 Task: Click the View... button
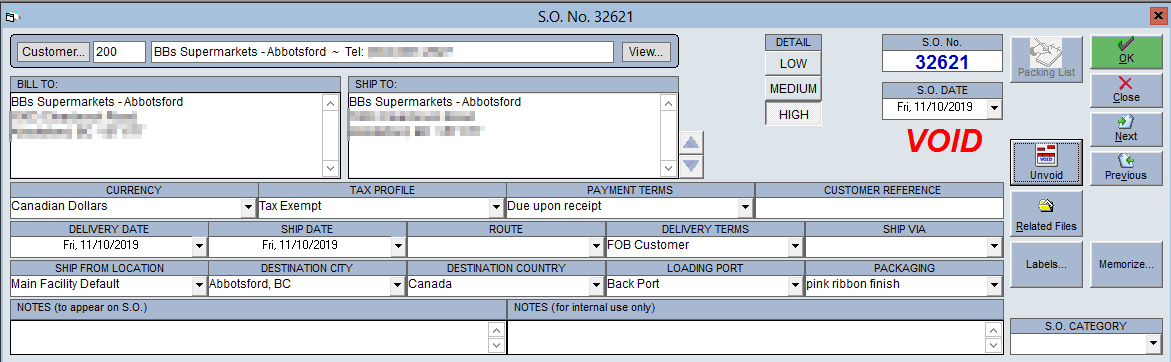[x=646, y=52]
